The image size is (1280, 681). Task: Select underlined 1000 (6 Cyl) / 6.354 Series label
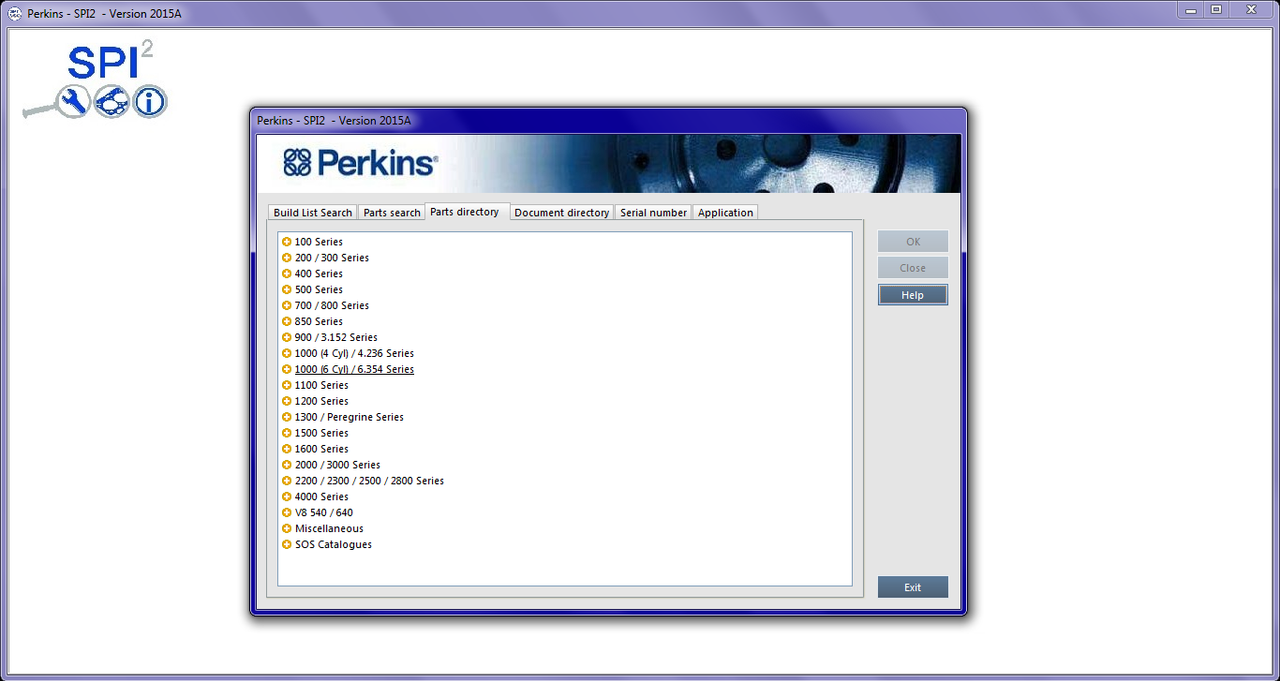tap(354, 370)
